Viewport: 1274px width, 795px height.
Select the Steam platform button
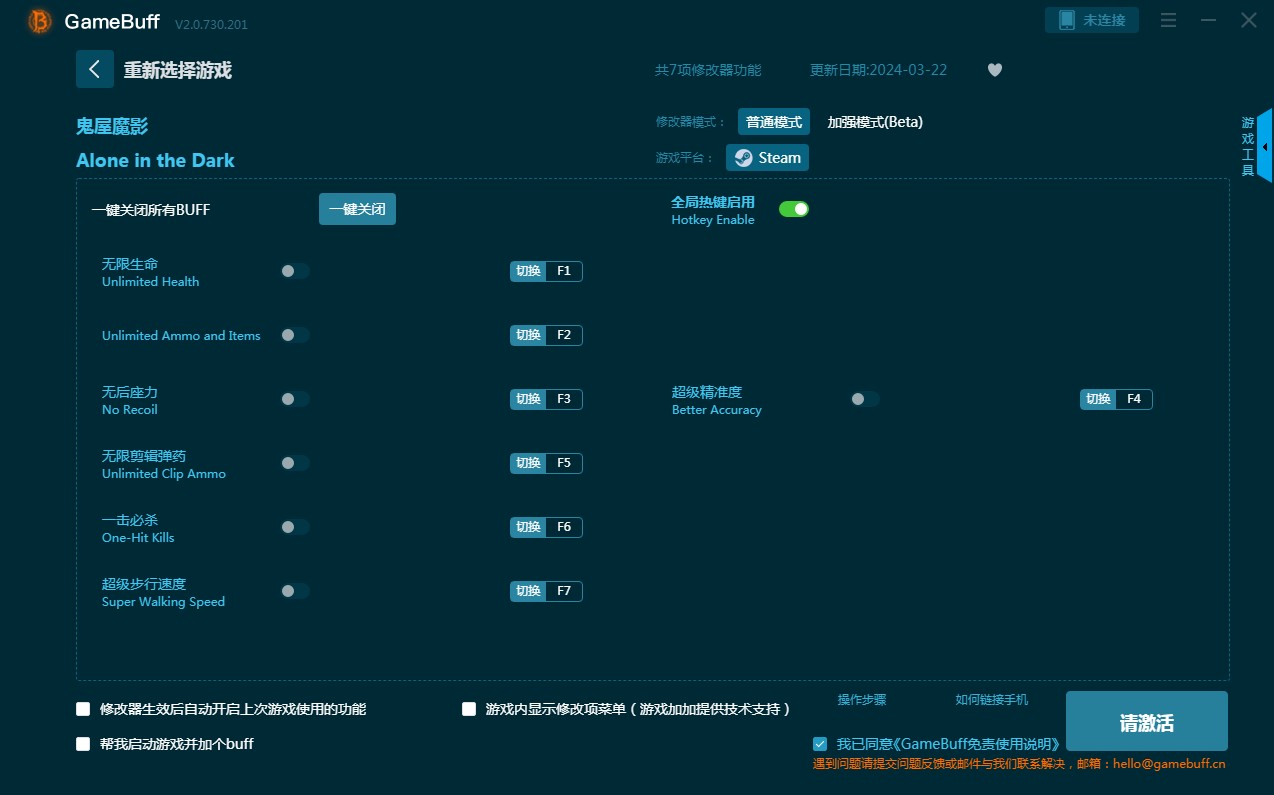[767, 158]
